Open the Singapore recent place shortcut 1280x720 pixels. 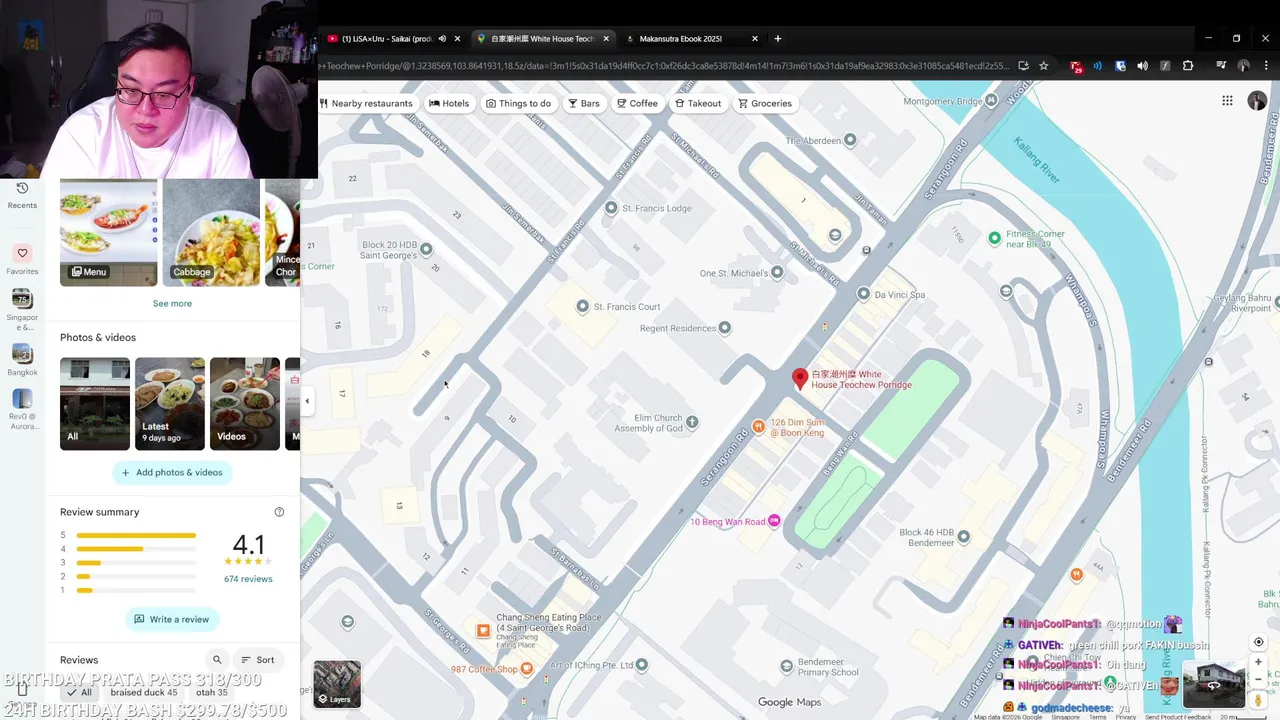(22, 309)
